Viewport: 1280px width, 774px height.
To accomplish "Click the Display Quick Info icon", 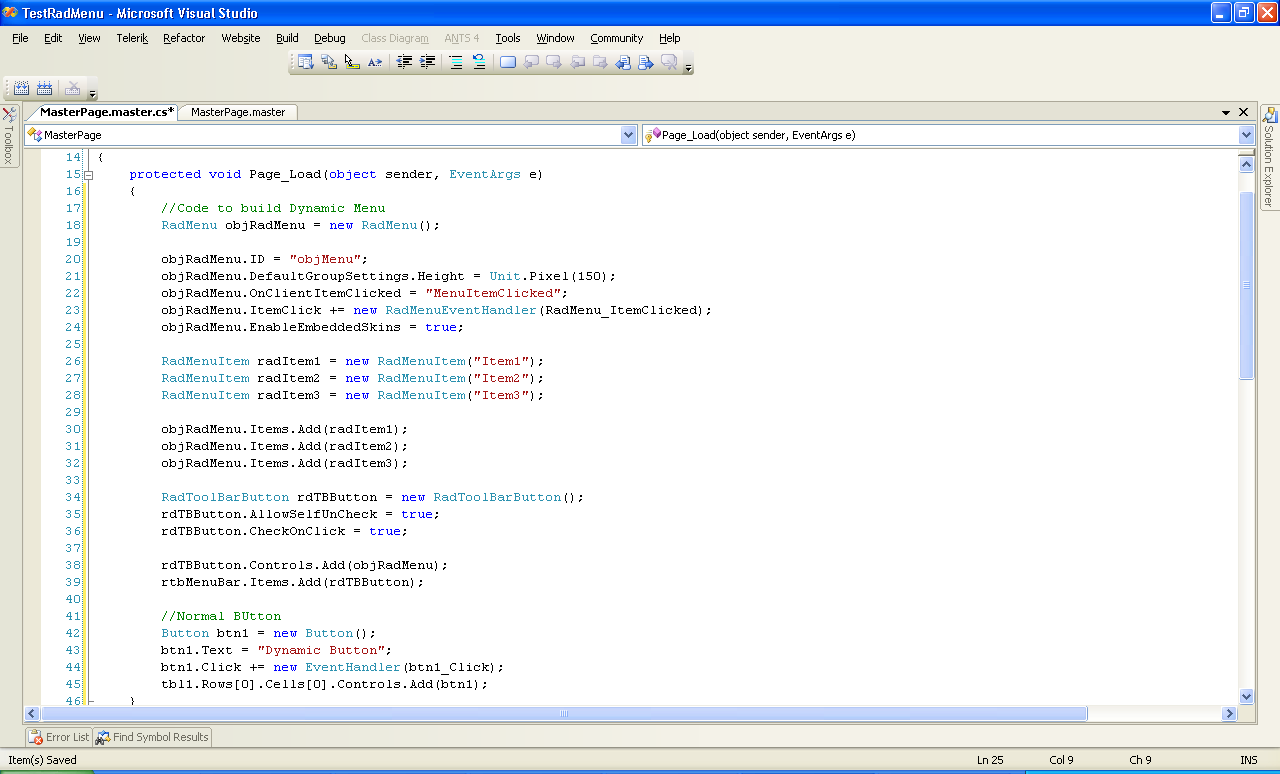I will (x=351, y=62).
